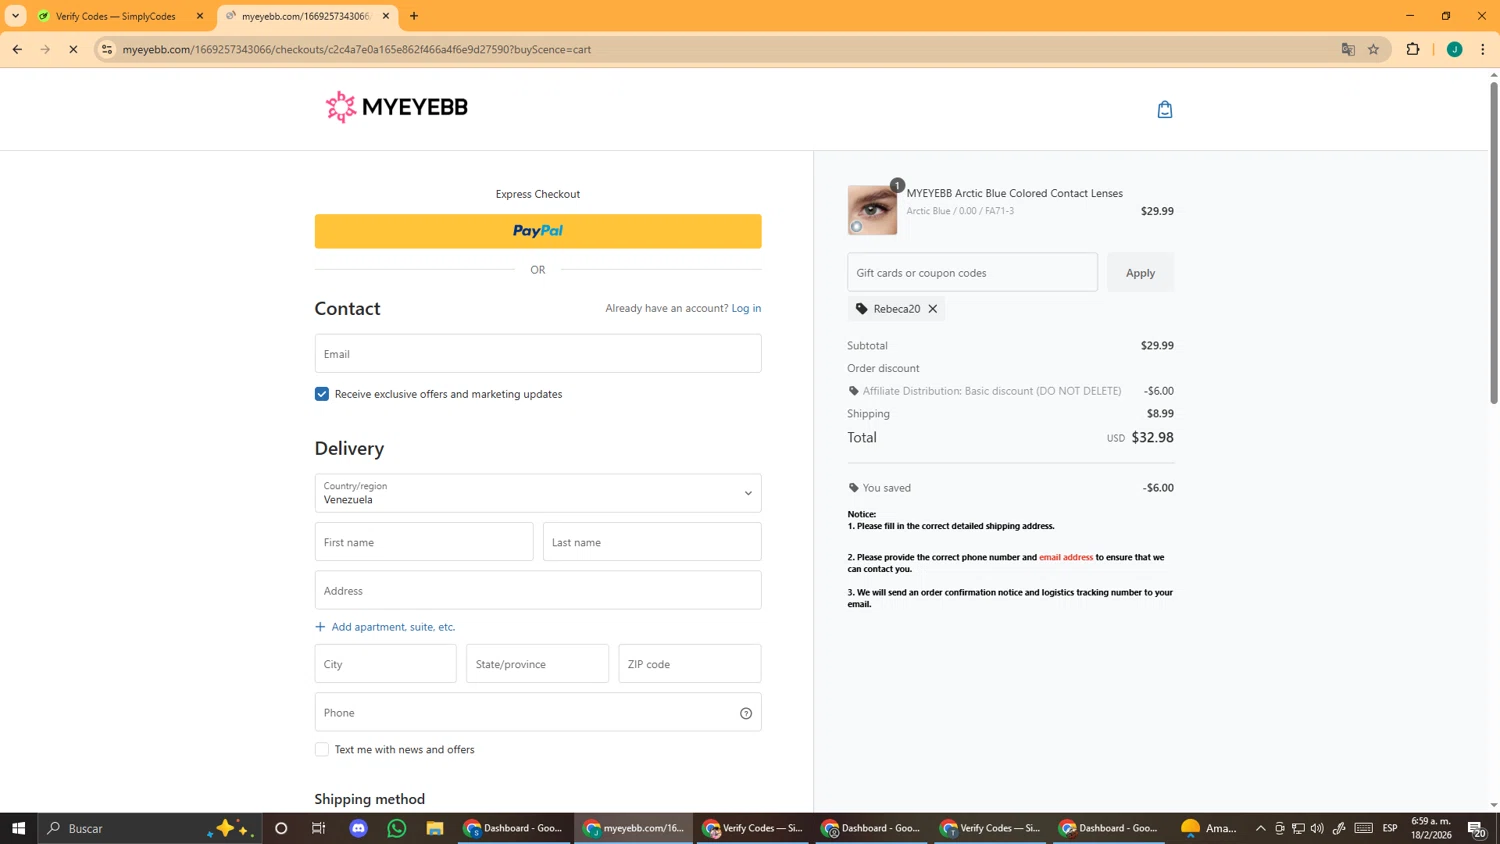1500x844 pixels.
Task: Click the red email address text
Action: 1066,557
